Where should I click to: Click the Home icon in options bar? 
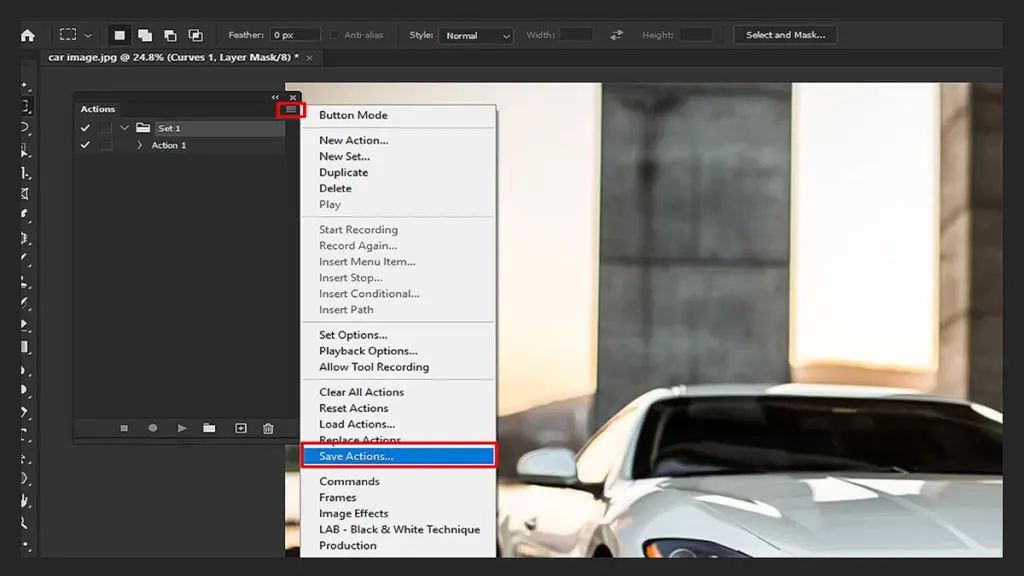coord(27,35)
